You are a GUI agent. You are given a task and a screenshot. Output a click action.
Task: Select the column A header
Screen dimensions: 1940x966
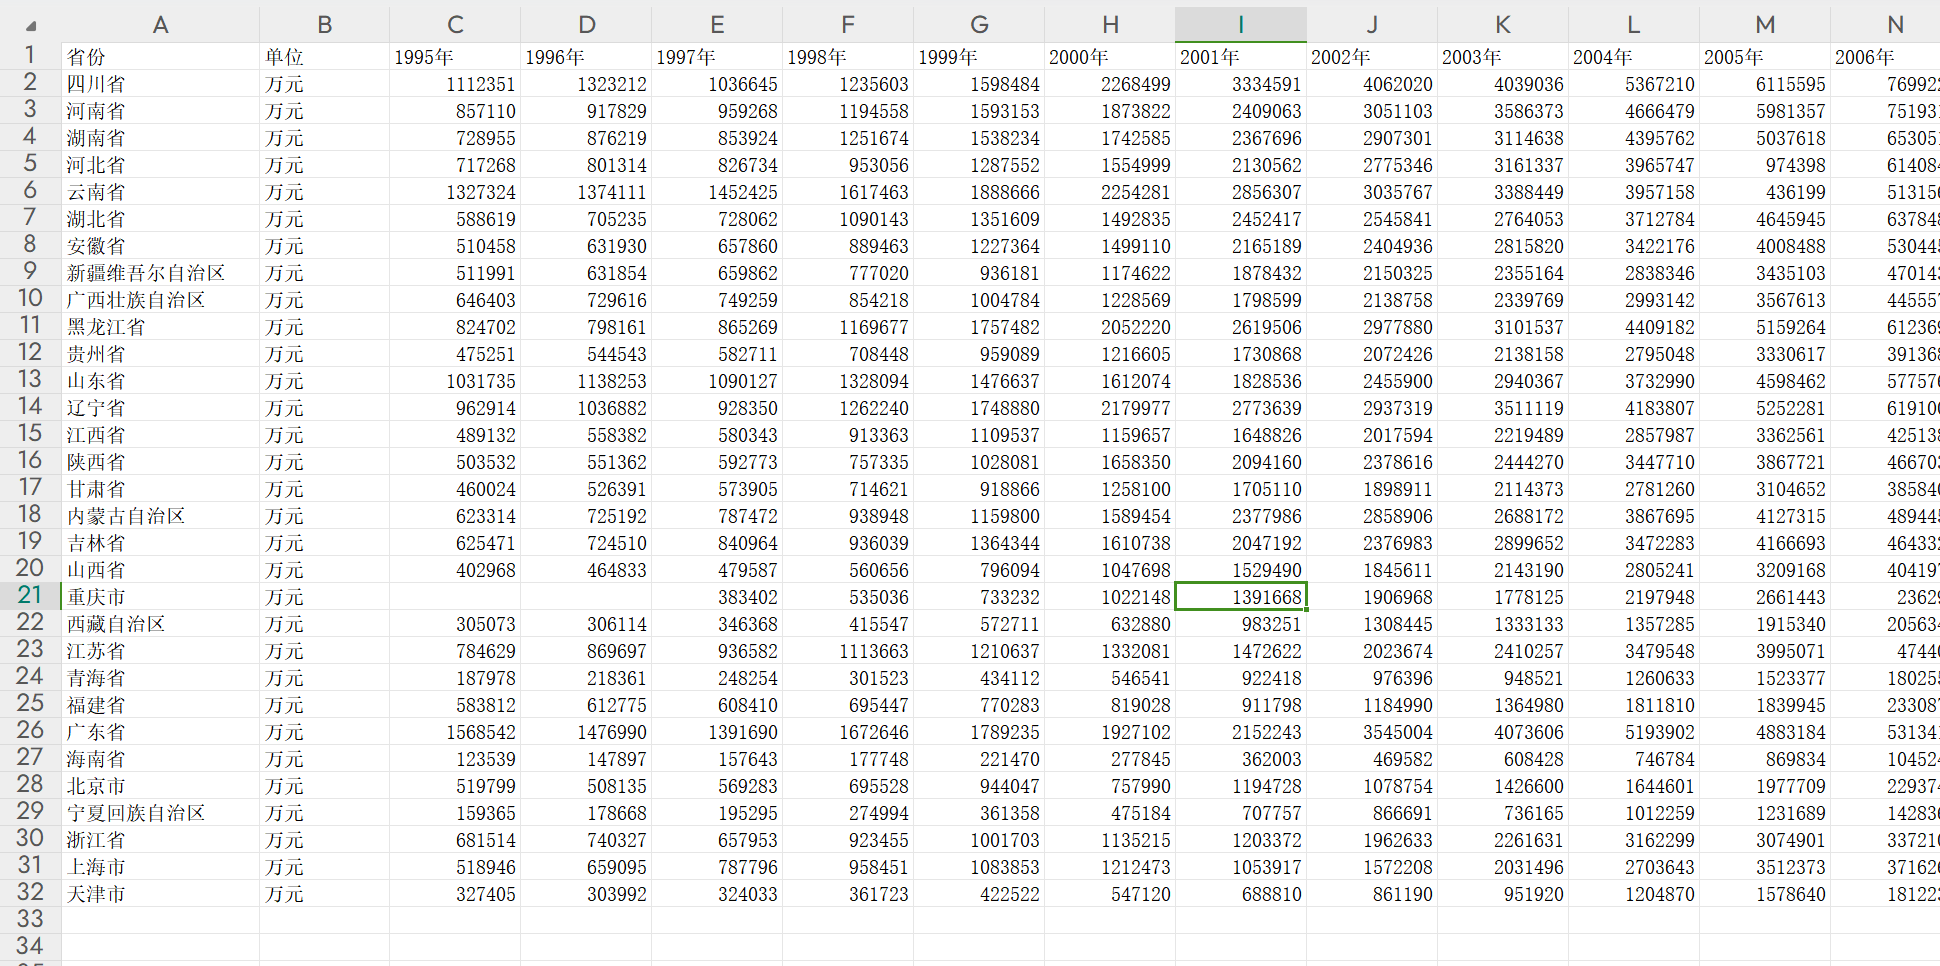[x=160, y=25]
